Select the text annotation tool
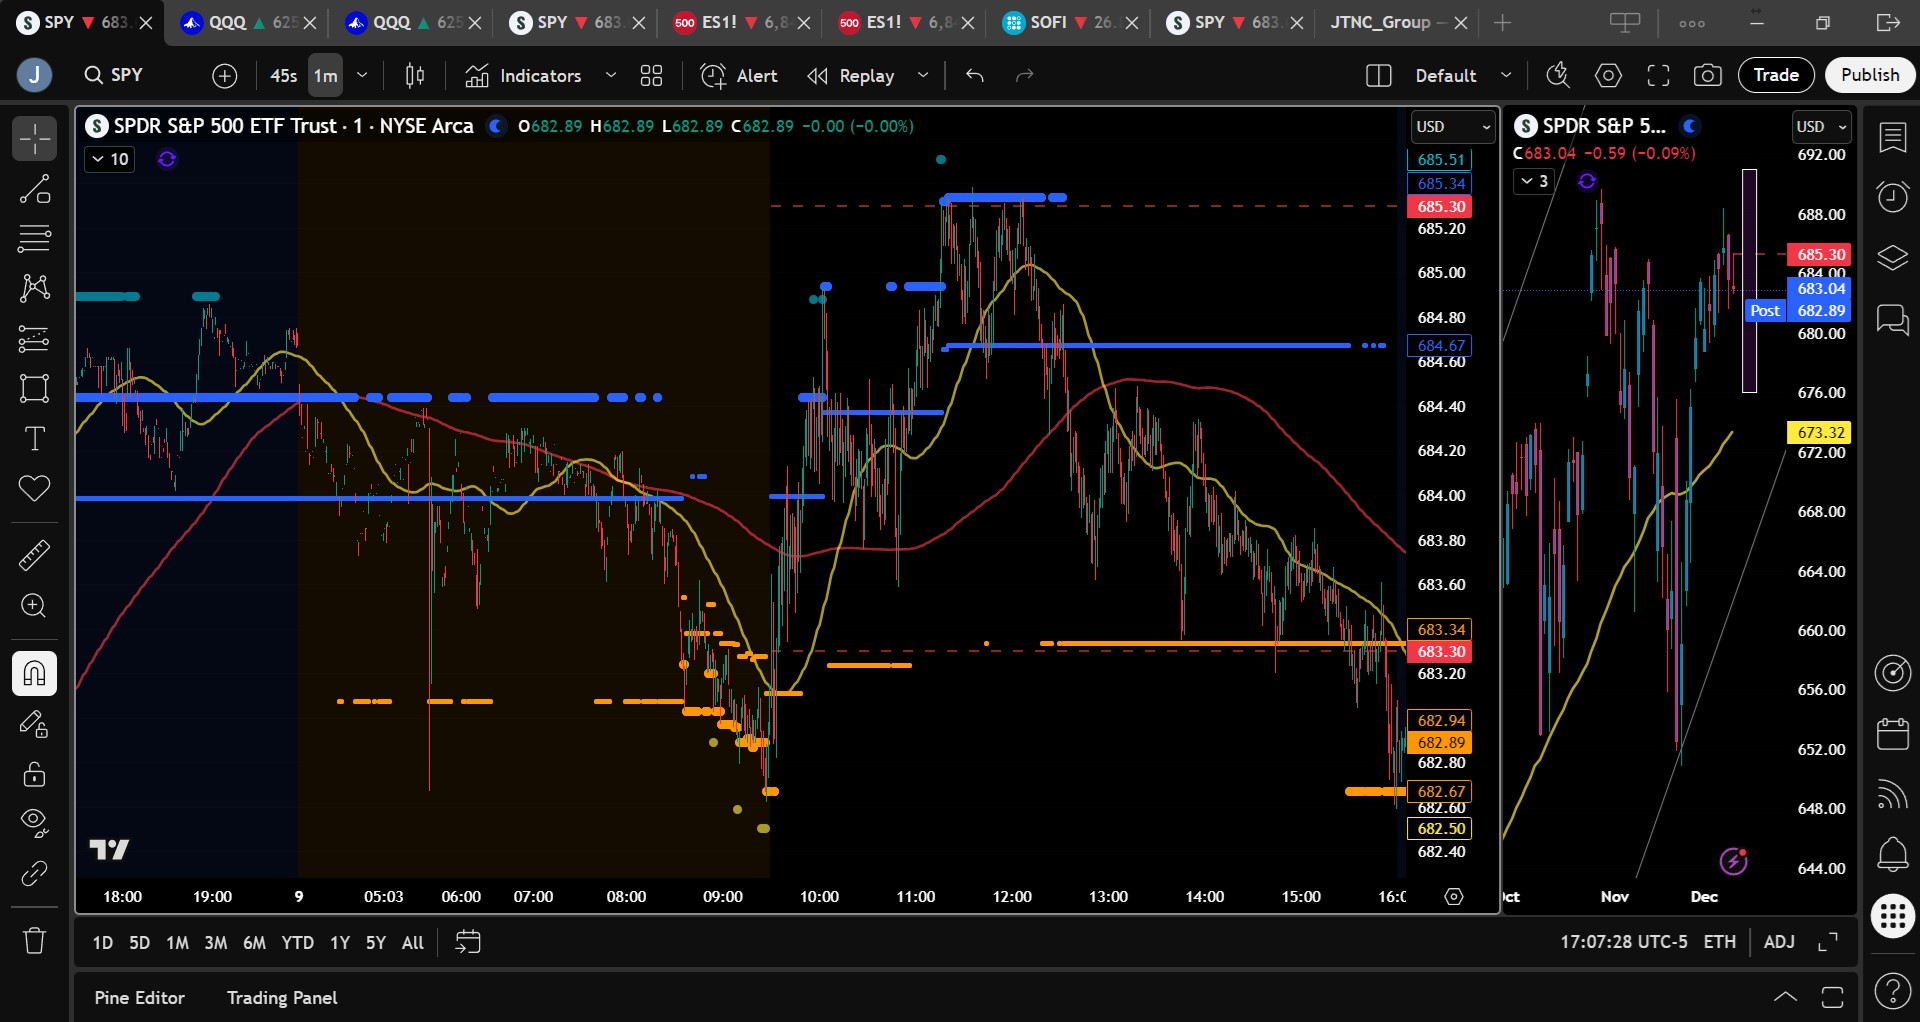The image size is (1920, 1022). tap(34, 439)
